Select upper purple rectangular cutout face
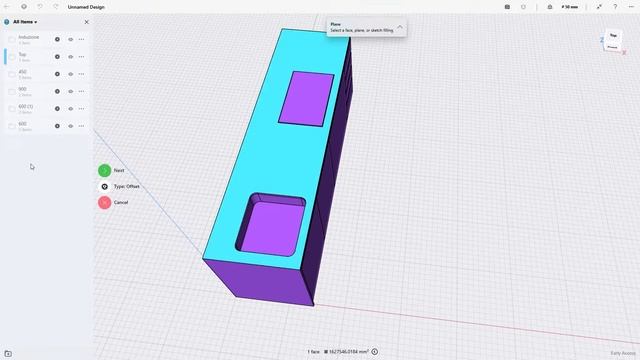This screenshot has width=640, height=360. [306, 99]
